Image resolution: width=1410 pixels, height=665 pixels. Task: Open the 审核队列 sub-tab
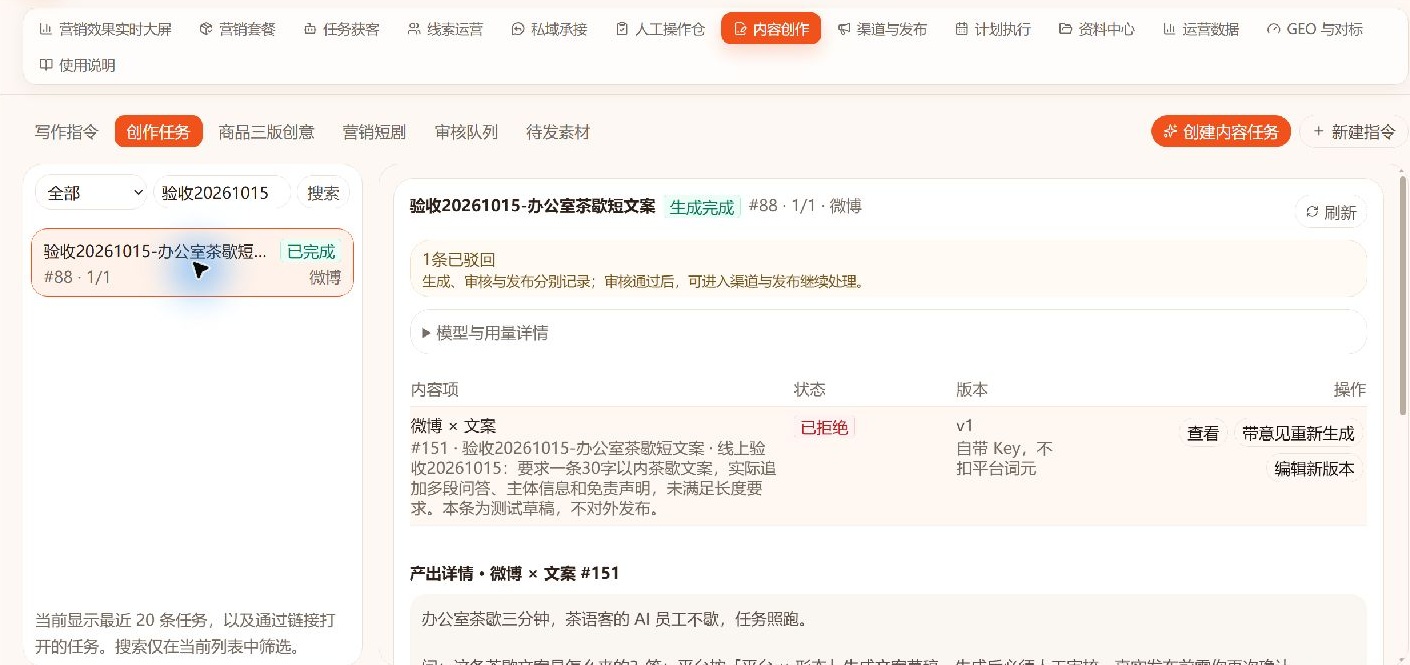(466, 131)
